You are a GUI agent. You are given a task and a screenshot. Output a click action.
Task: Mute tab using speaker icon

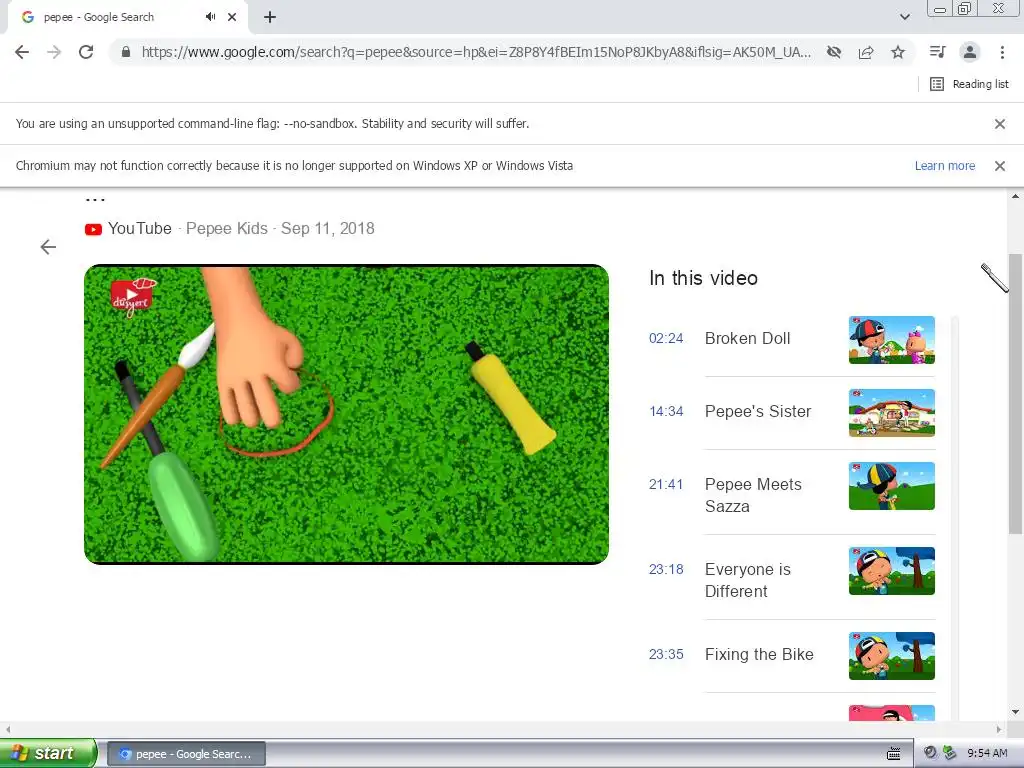(210, 17)
